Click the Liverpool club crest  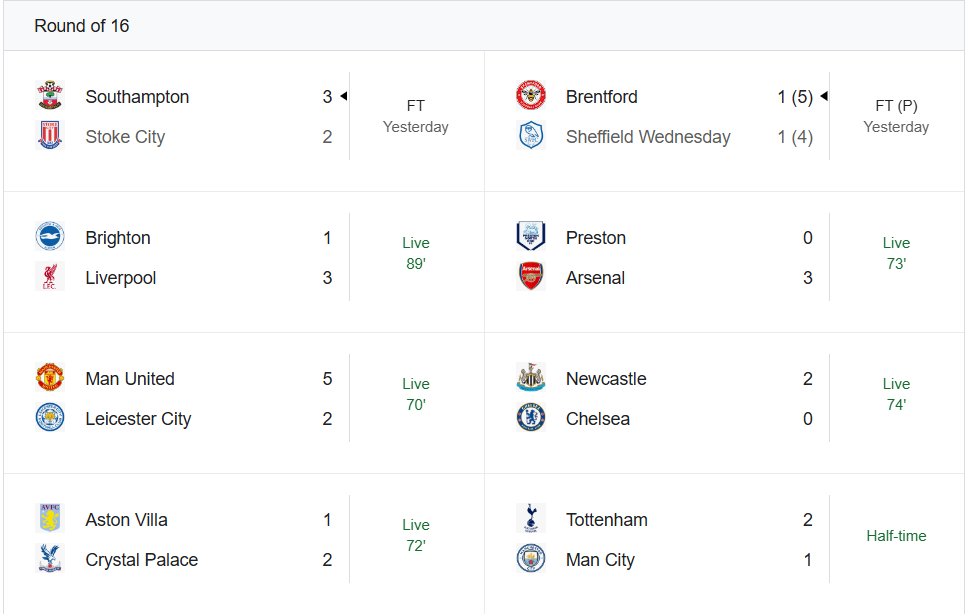(x=50, y=277)
